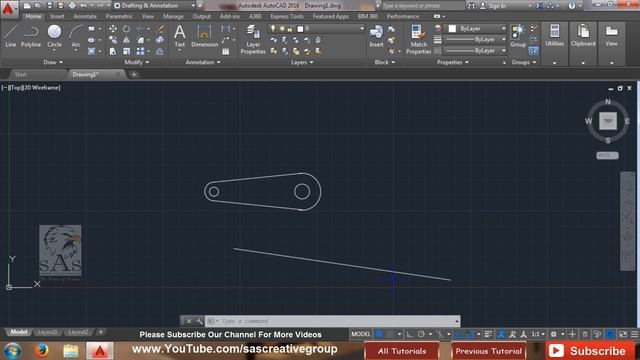The image size is (640, 360).
Task: Open the Insert ribbon tab
Action: pyautogui.click(x=57, y=16)
